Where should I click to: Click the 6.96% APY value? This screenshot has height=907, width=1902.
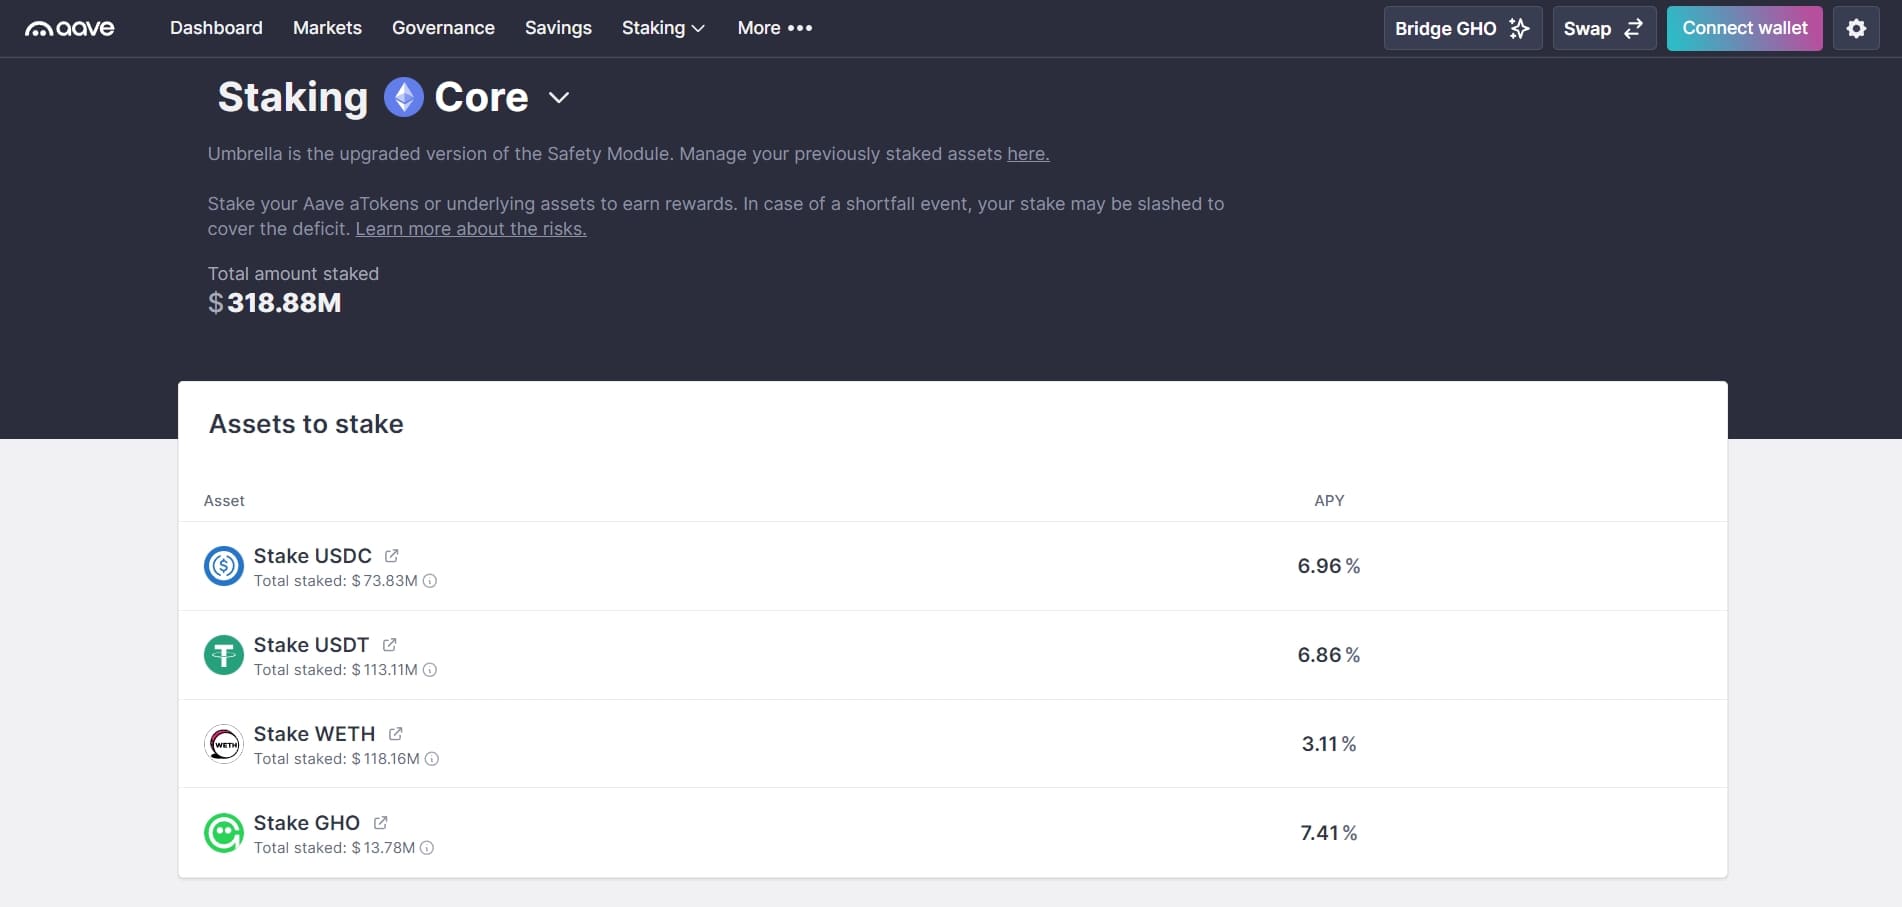click(x=1329, y=566)
